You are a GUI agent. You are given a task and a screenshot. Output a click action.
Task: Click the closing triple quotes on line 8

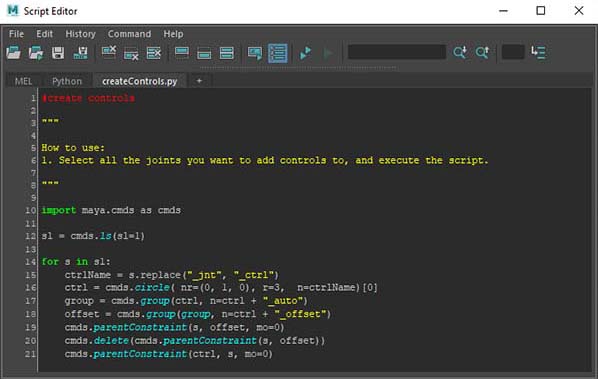pos(50,183)
